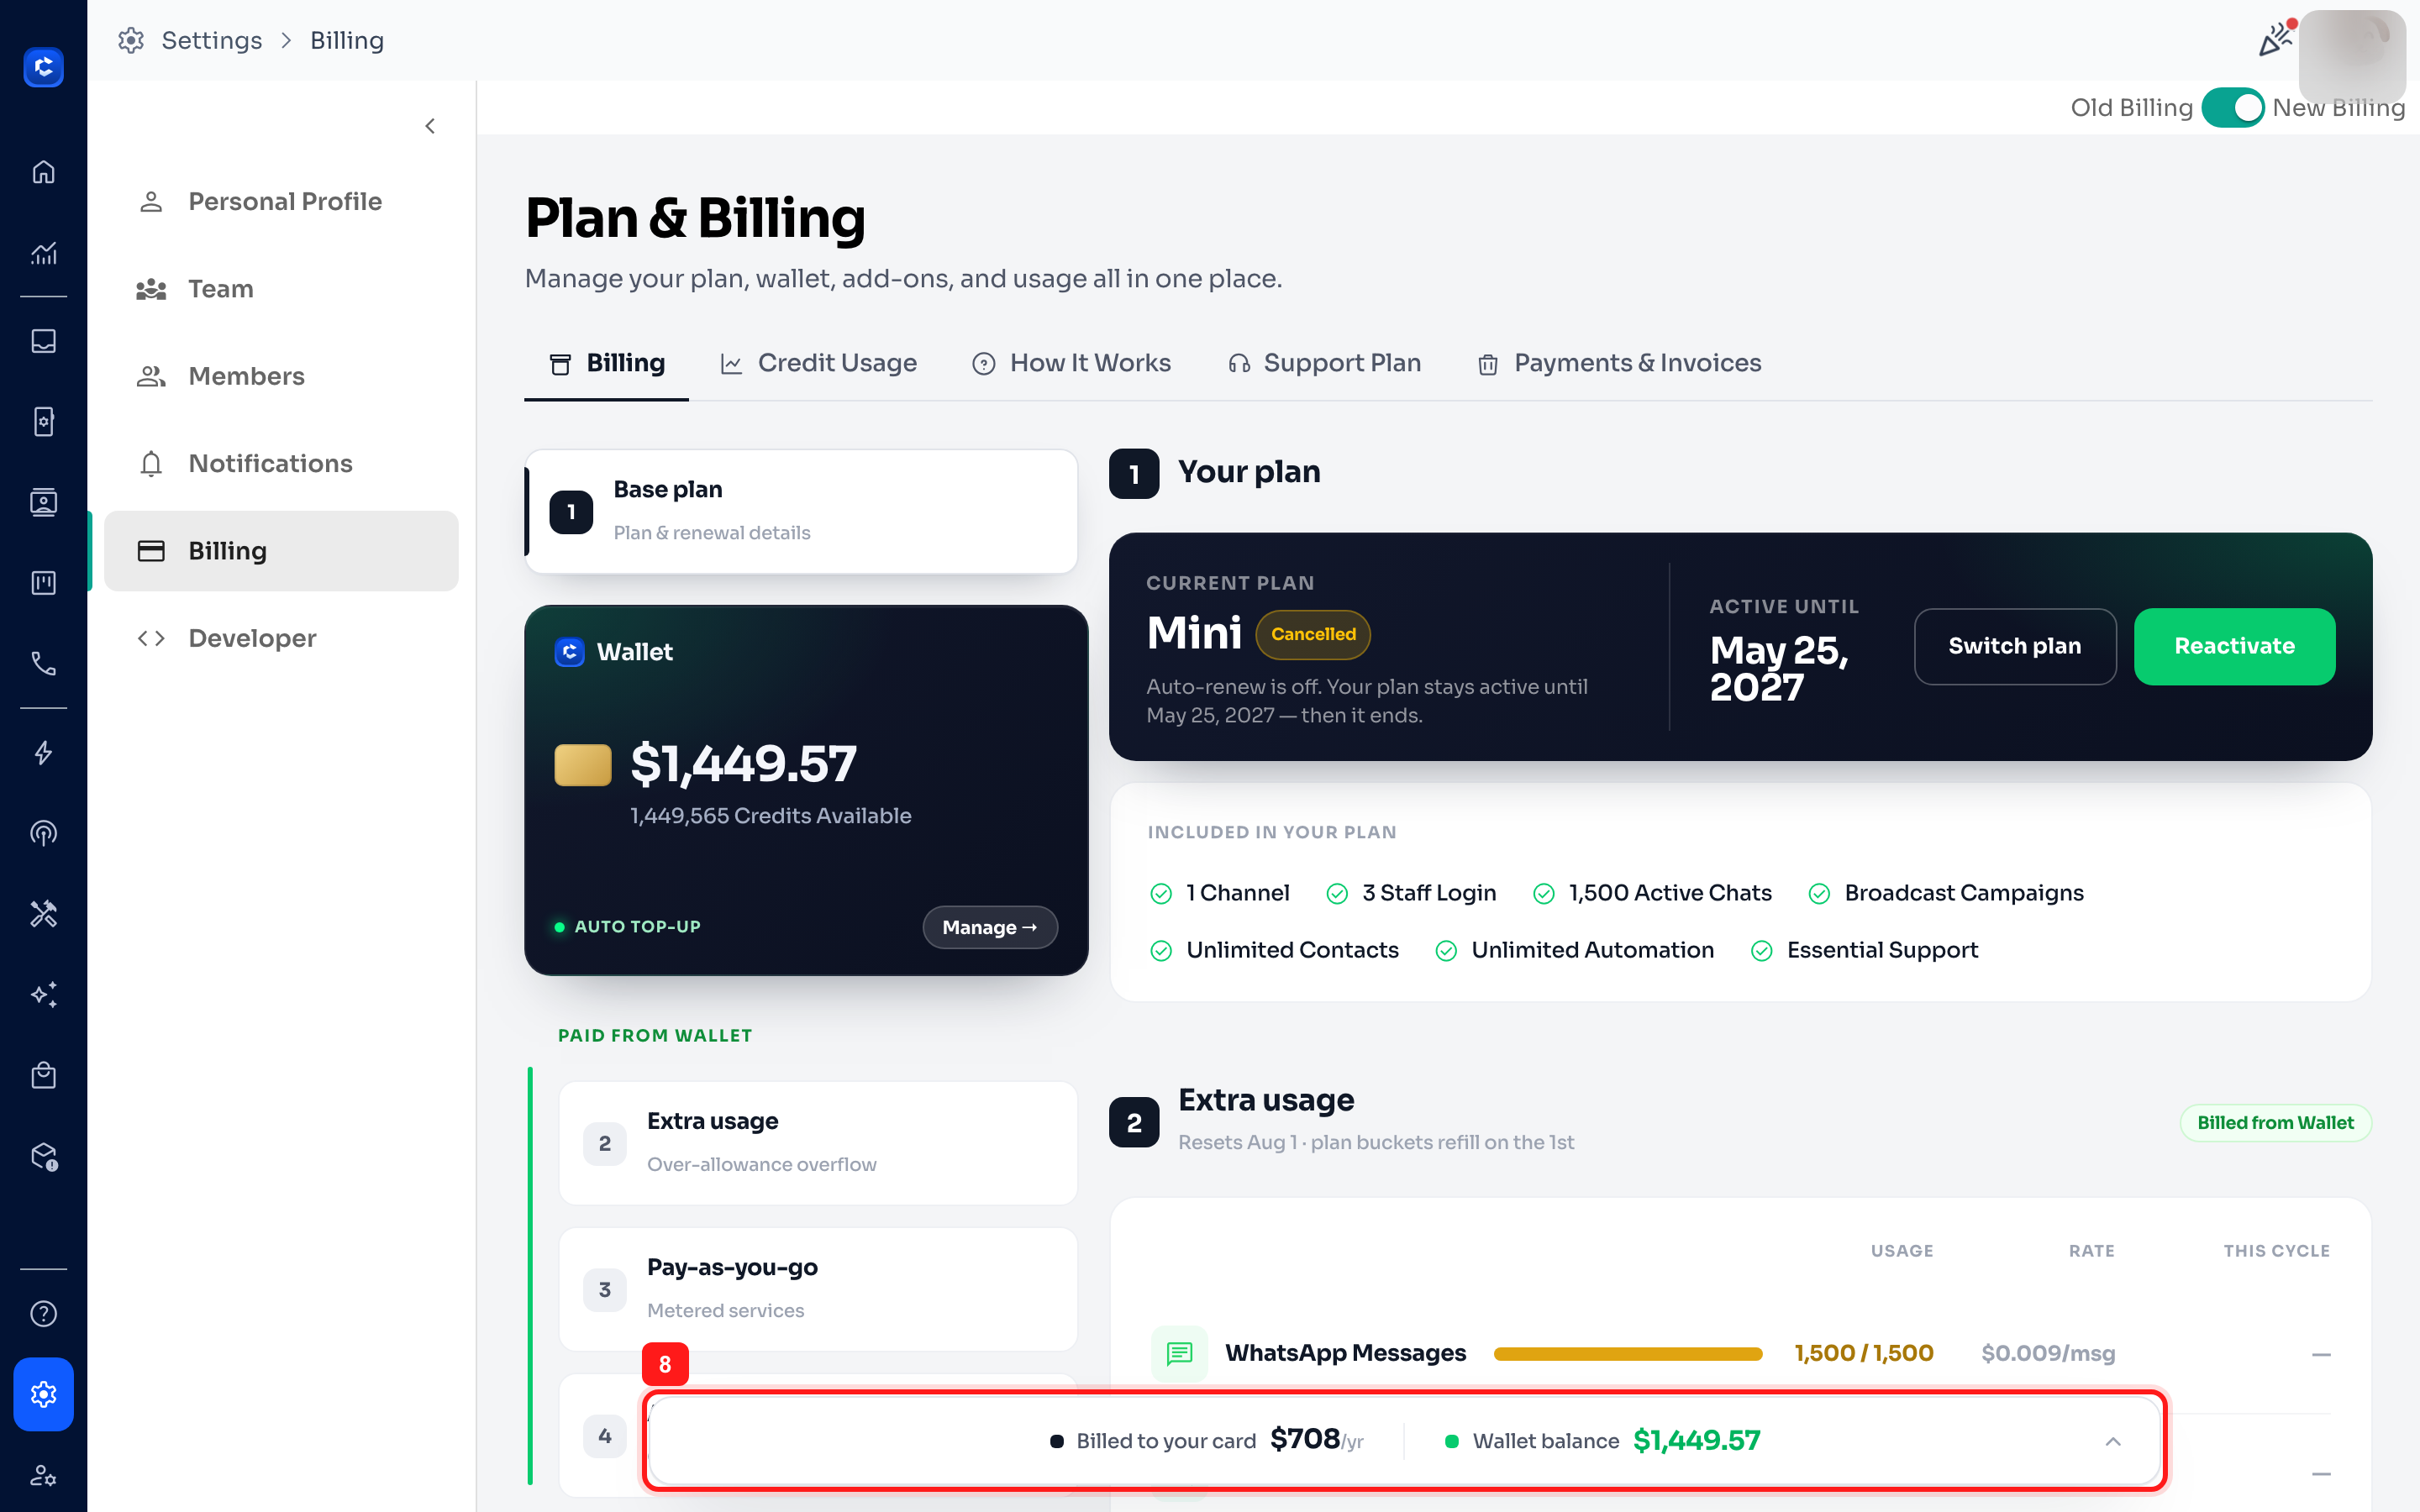
Task: Select the Extra usage step card
Action: pos(818,1143)
